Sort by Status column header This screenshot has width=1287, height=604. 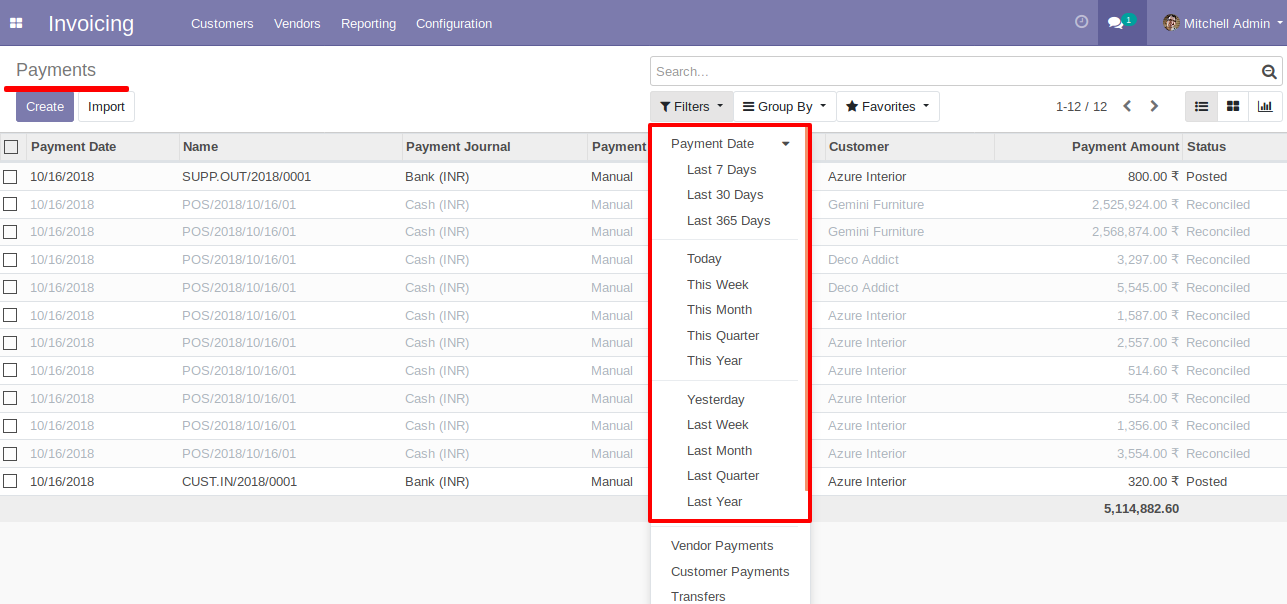tap(1234, 147)
